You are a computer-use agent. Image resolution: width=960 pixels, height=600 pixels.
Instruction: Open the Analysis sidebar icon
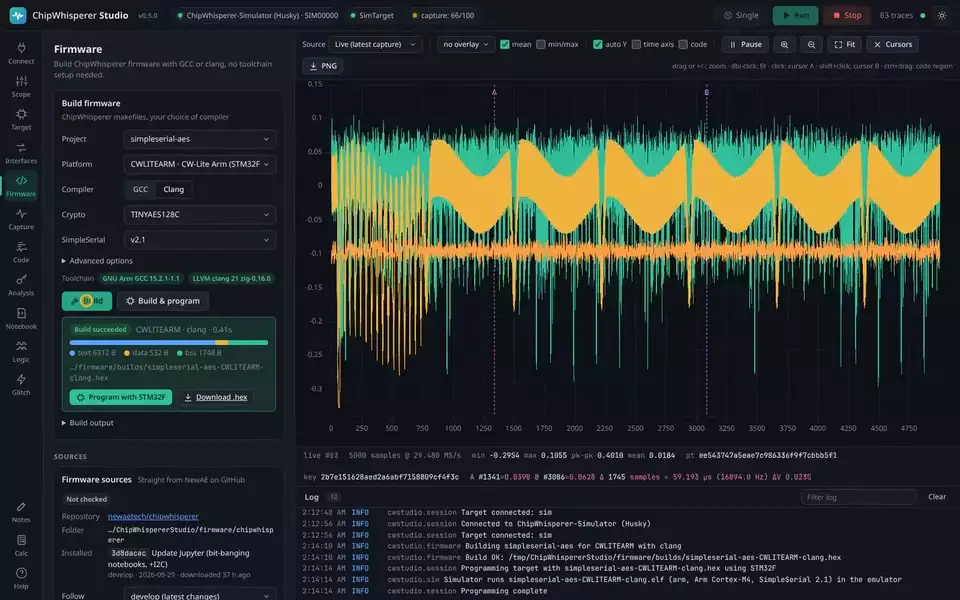point(21,285)
